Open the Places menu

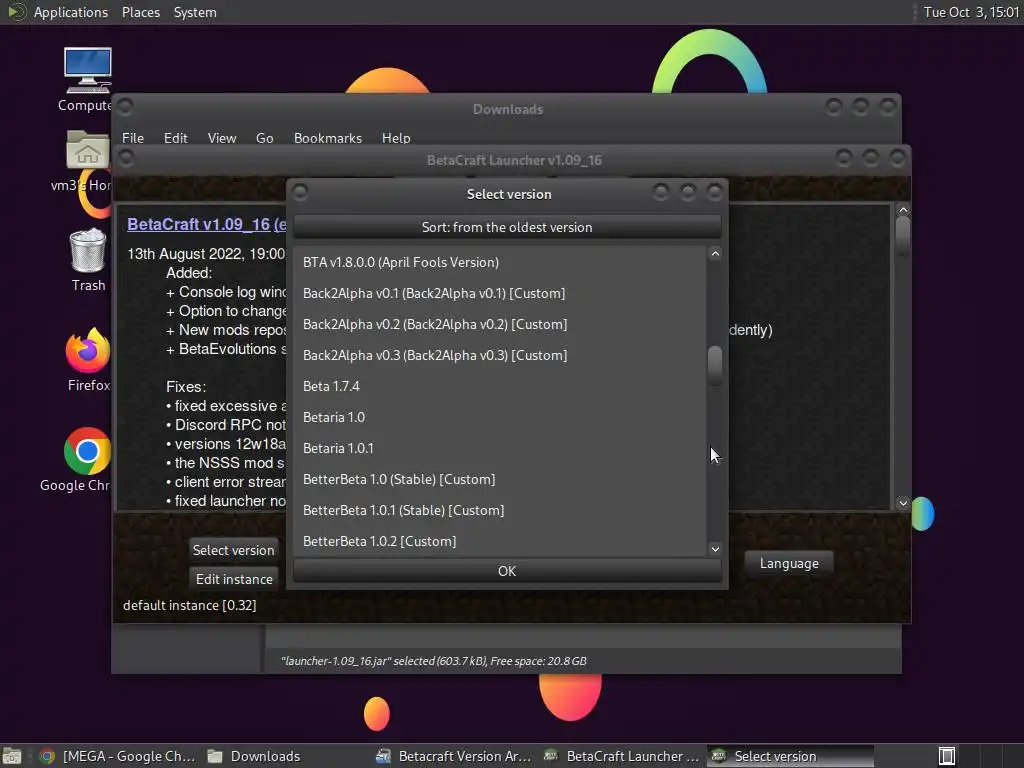tap(140, 12)
